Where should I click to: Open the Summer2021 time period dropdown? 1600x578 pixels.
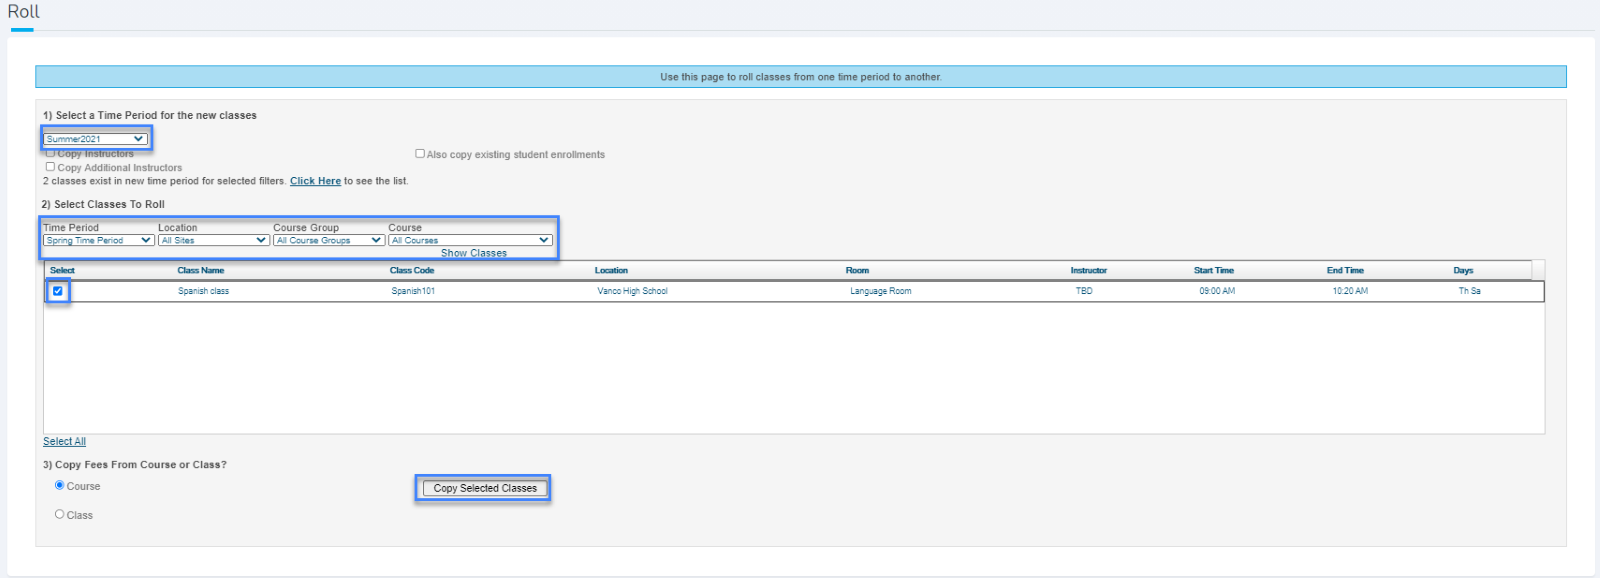(x=95, y=139)
